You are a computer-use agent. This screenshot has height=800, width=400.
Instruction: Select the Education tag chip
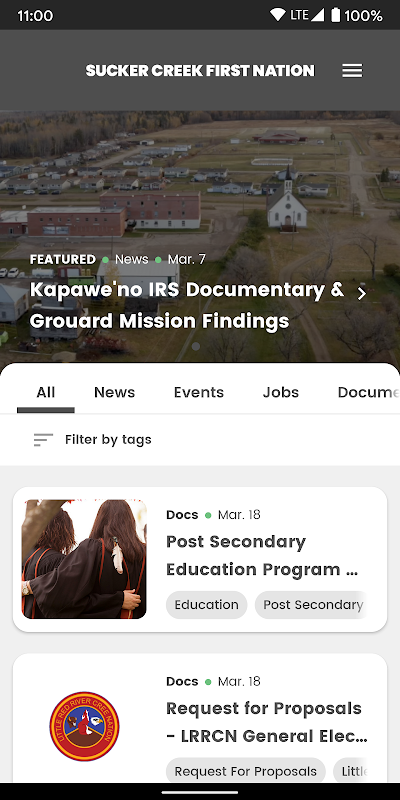[207, 605]
